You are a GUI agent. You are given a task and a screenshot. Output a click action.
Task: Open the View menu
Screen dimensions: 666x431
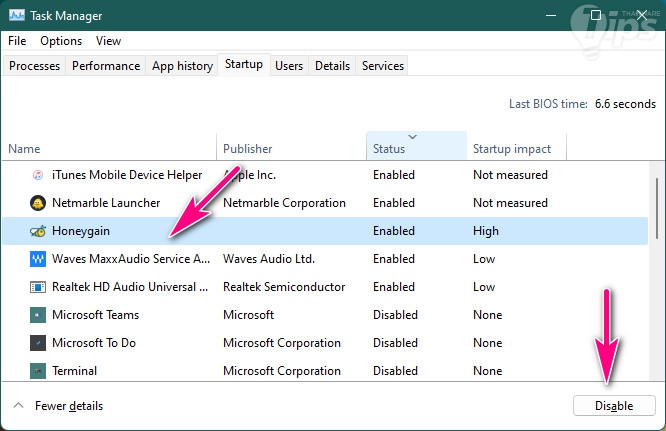coord(108,41)
